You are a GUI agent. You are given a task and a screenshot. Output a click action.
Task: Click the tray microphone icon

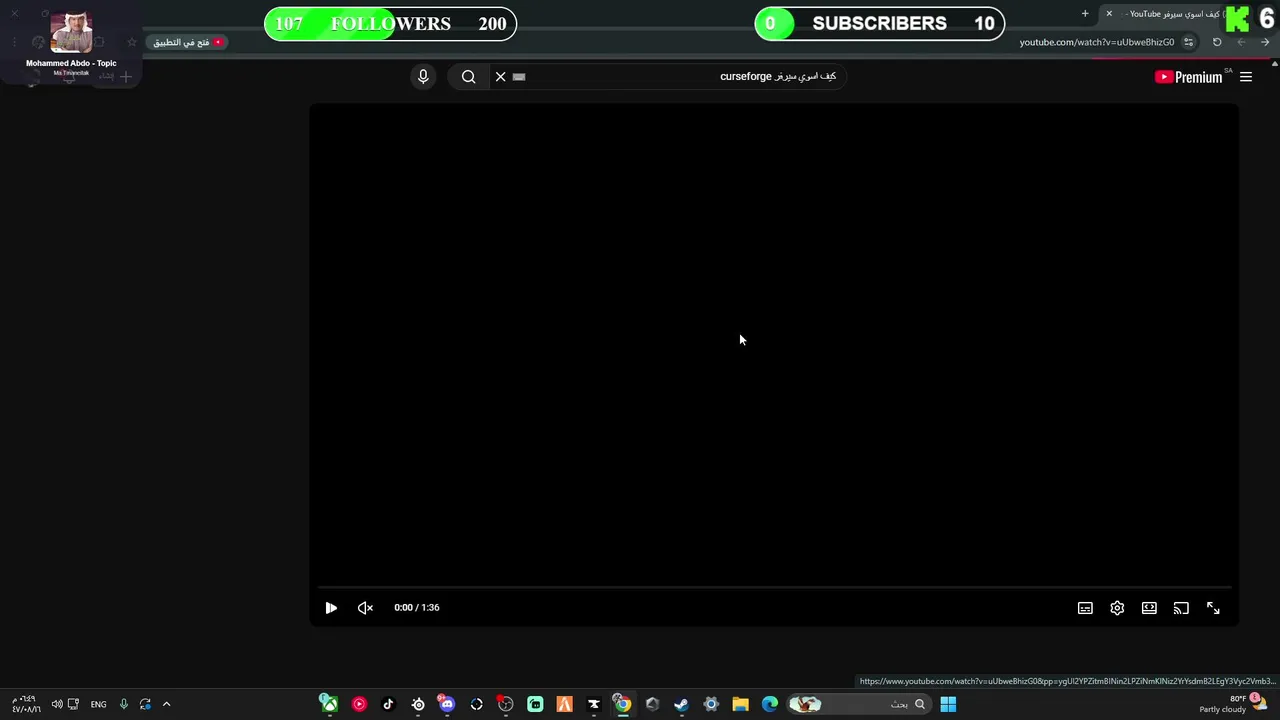[x=123, y=704]
